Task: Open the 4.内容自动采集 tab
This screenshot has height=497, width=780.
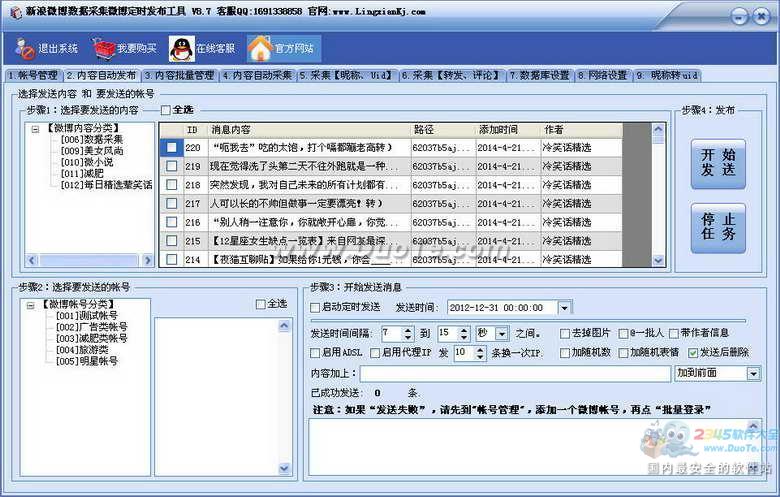Action: (x=257, y=75)
